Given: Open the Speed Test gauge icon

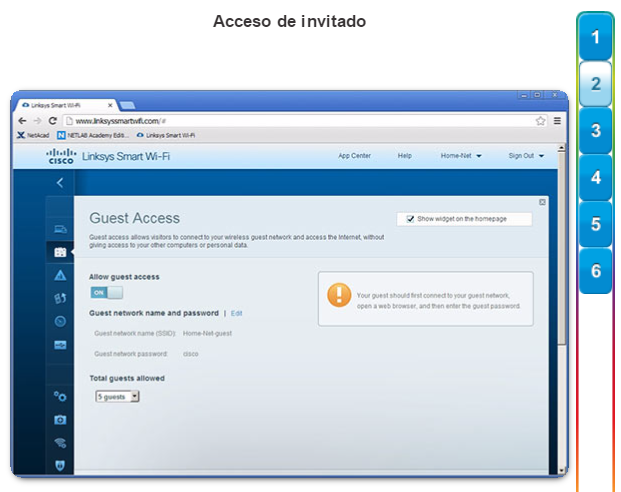Looking at the screenshot, I should click(60, 321).
